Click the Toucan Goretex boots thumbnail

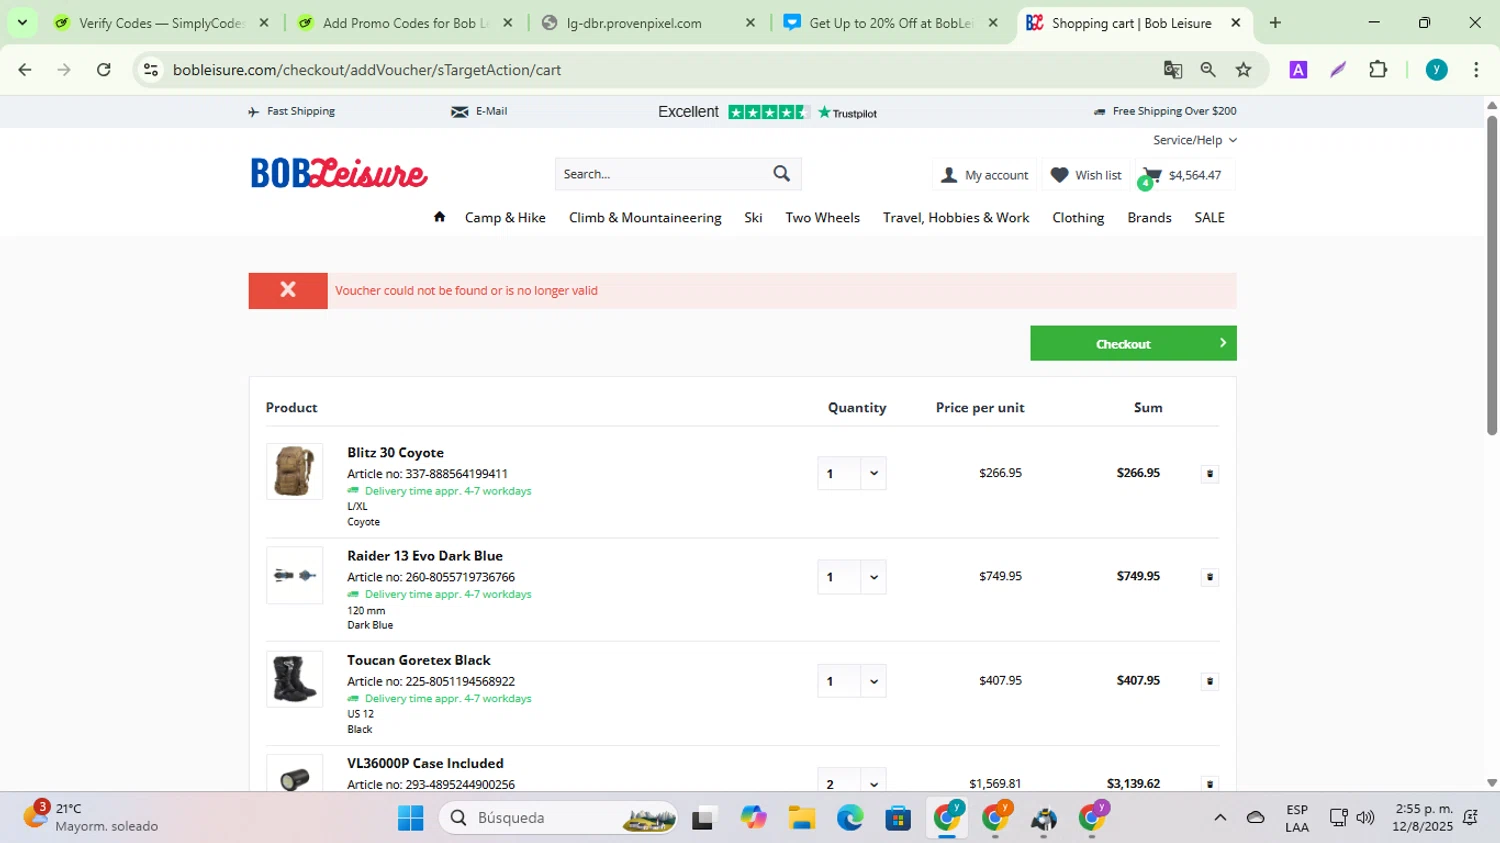[294, 679]
